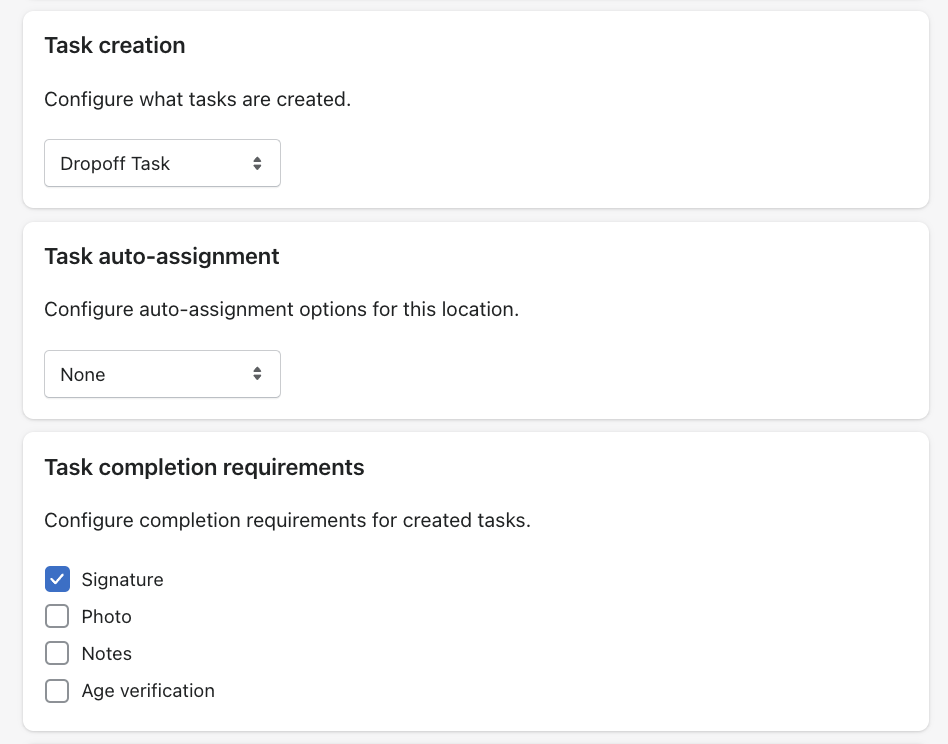The image size is (948, 744).
Task: Click the auto-assignment options description text
Action: pyautogui.click(x=282, y=309)
